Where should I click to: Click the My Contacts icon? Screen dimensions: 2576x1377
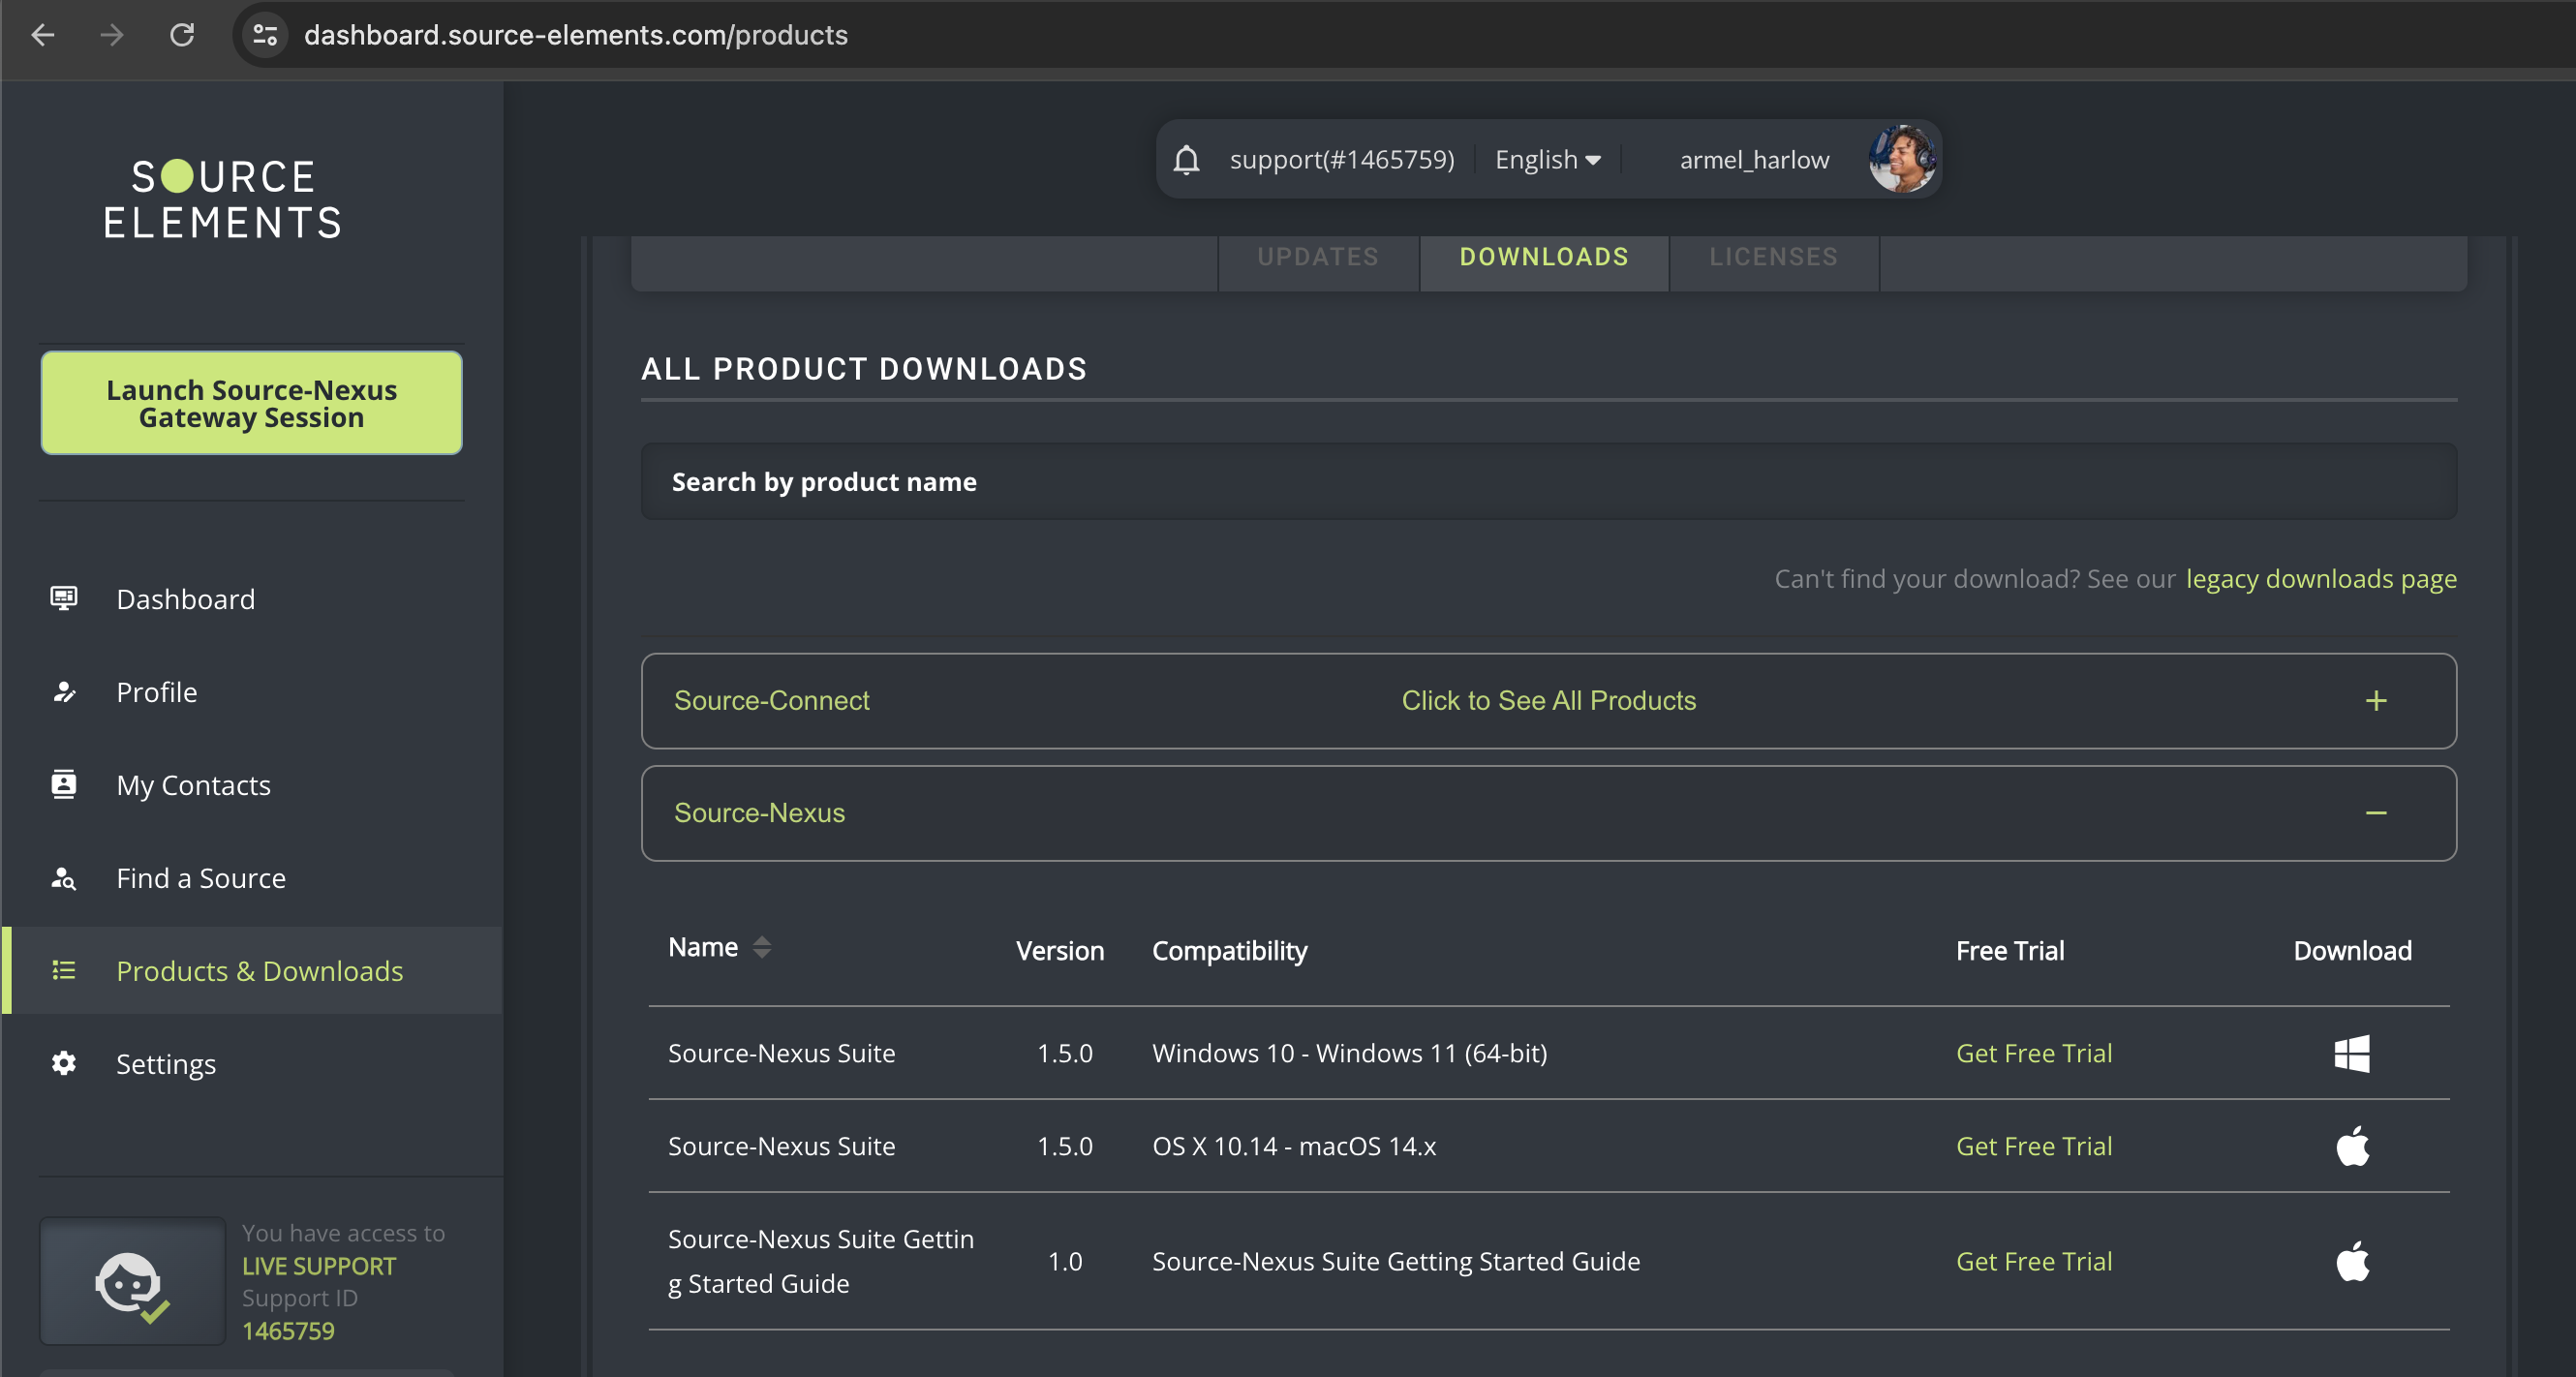coord(64,784)
